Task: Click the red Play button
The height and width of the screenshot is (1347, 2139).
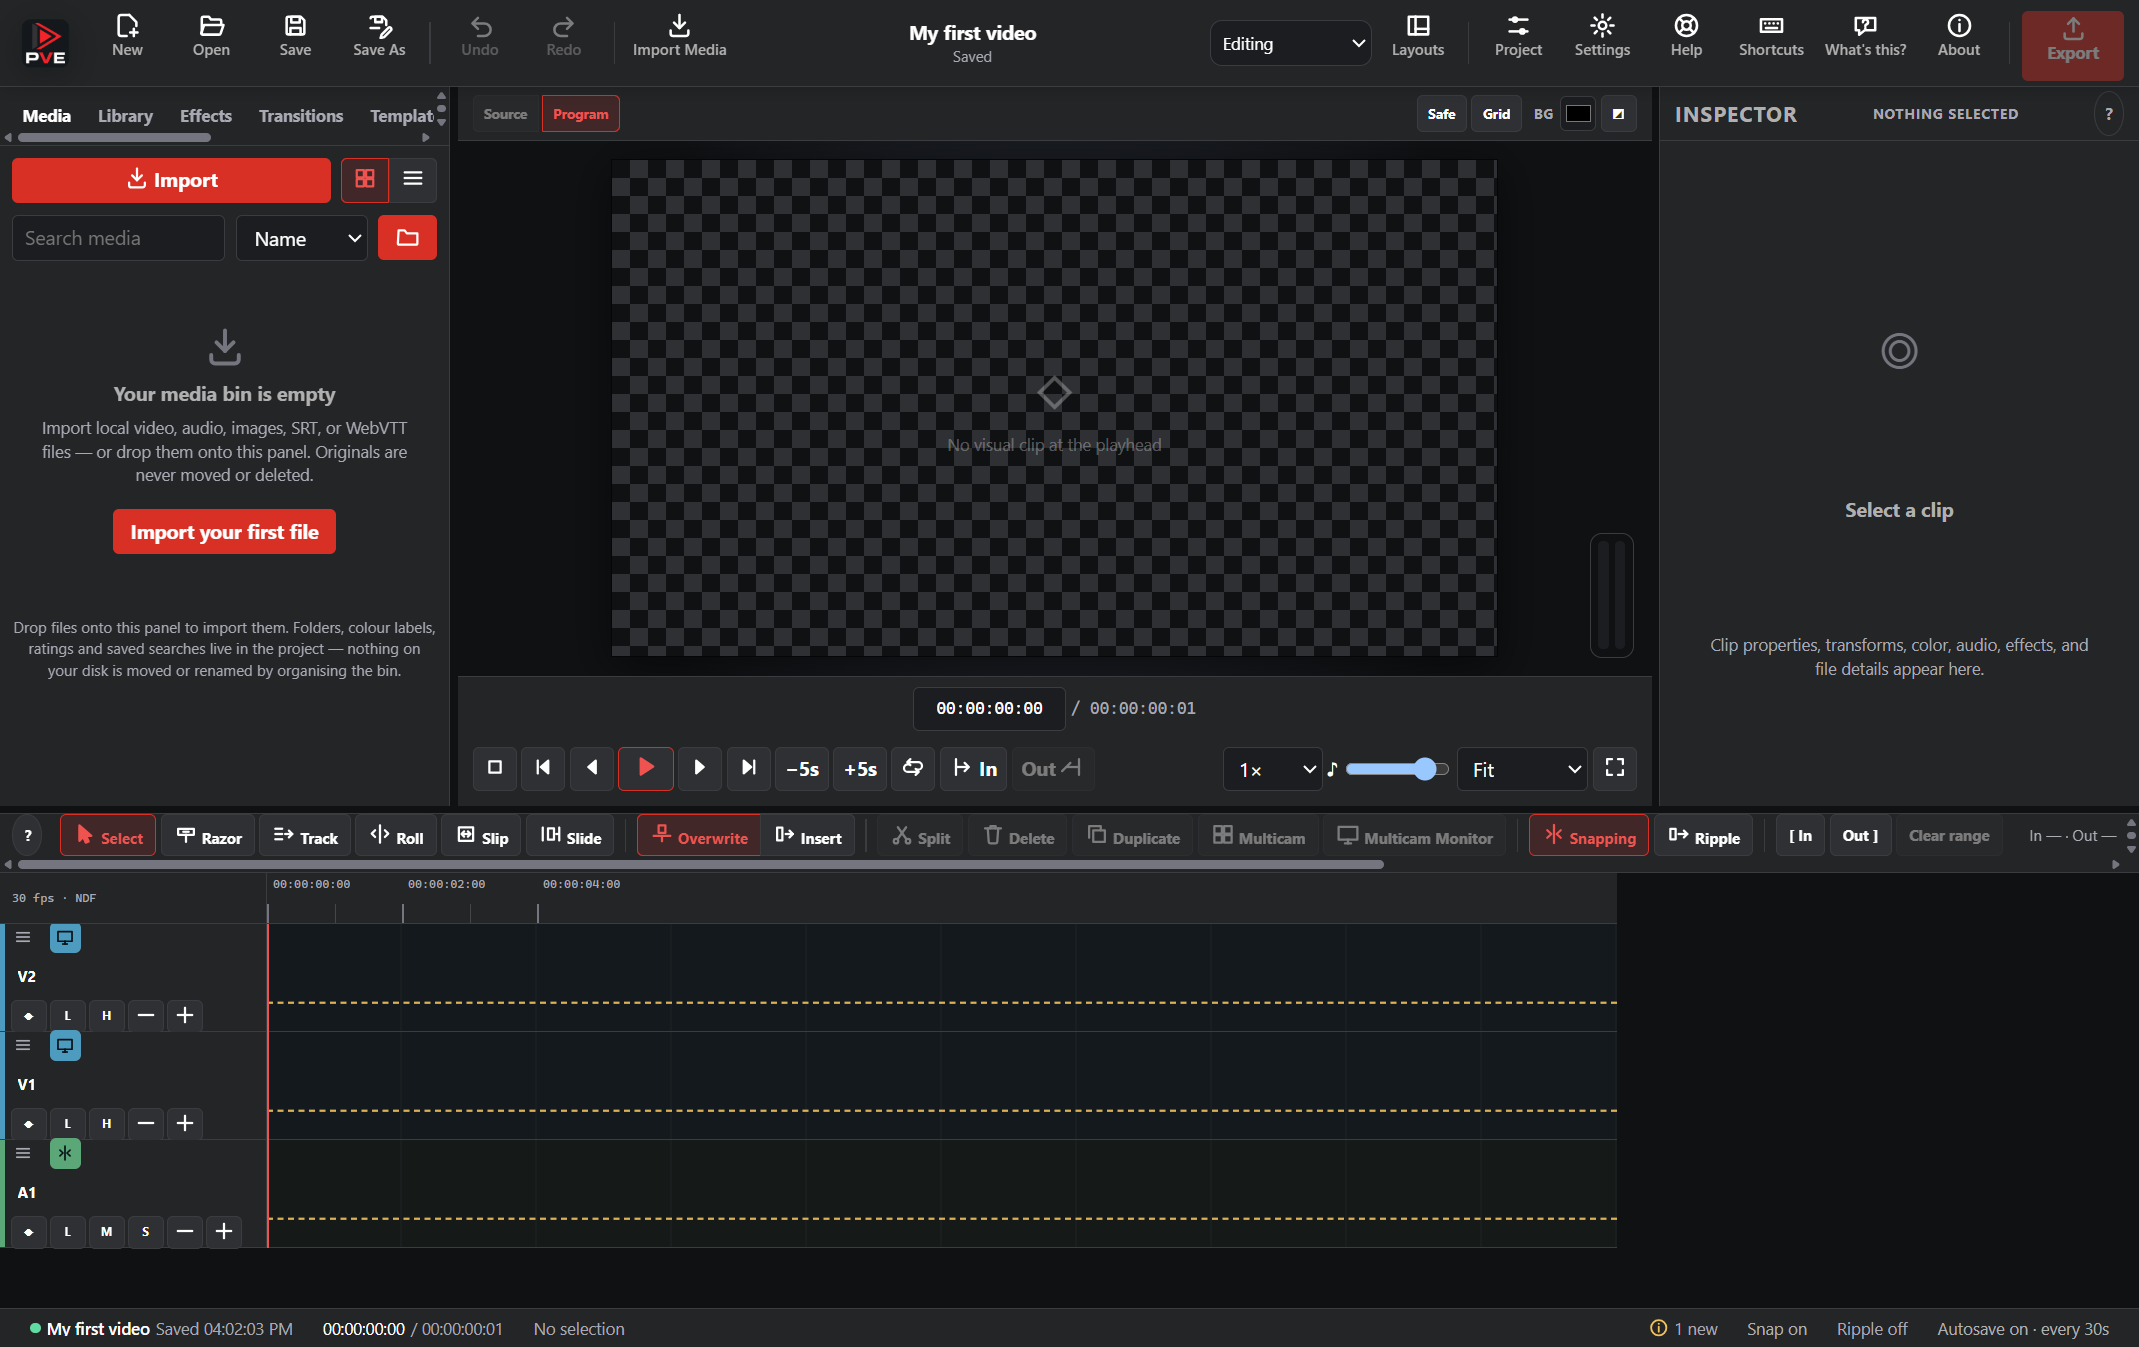Action: (x=646, y=768)
